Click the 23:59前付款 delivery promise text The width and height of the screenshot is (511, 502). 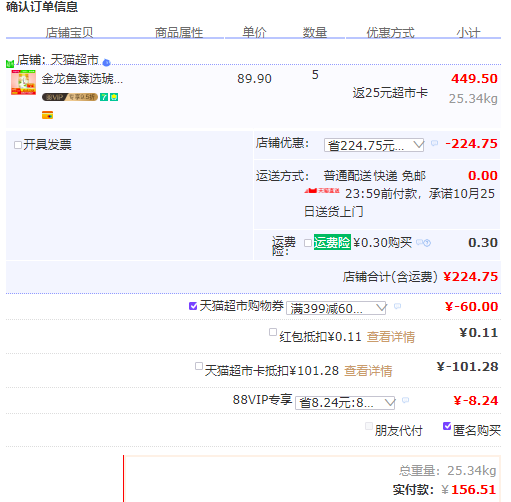tap(400, 202)
